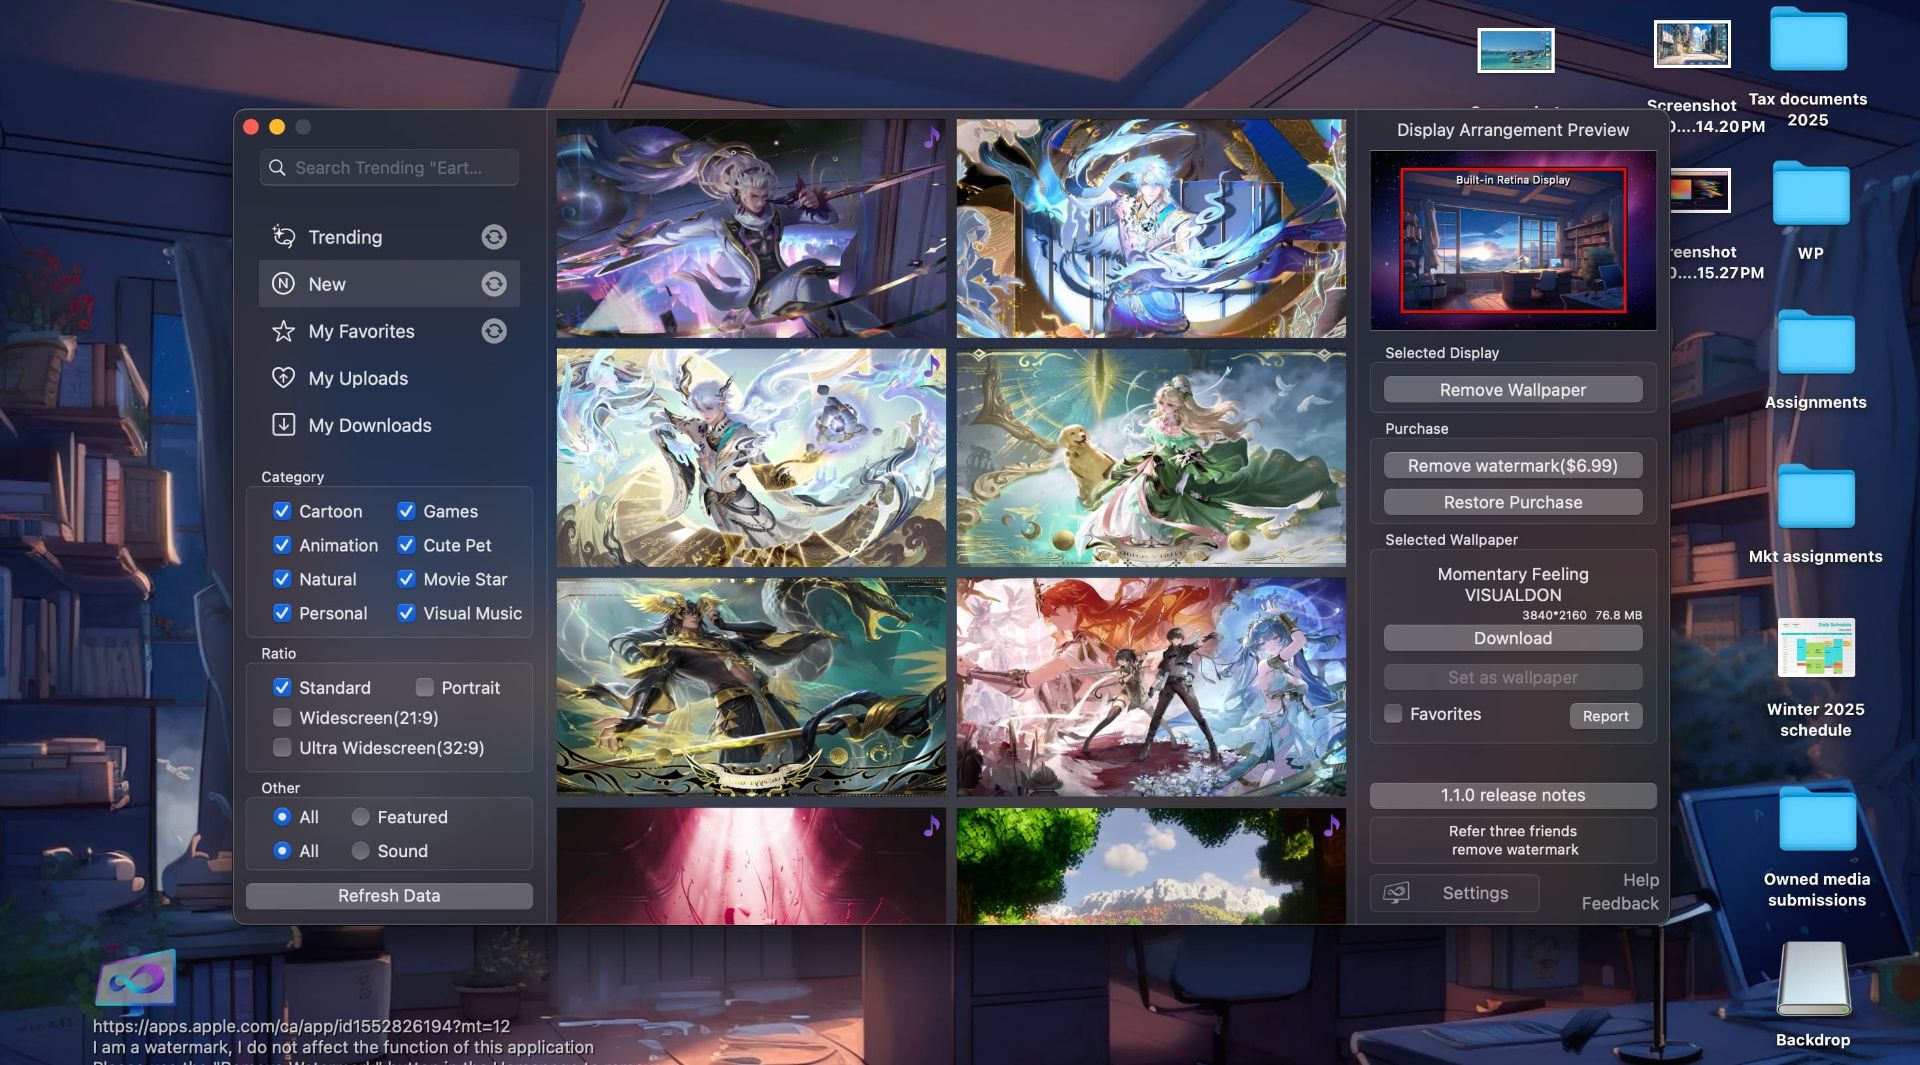Click the display icon beside Settings

click(1396, 893)
